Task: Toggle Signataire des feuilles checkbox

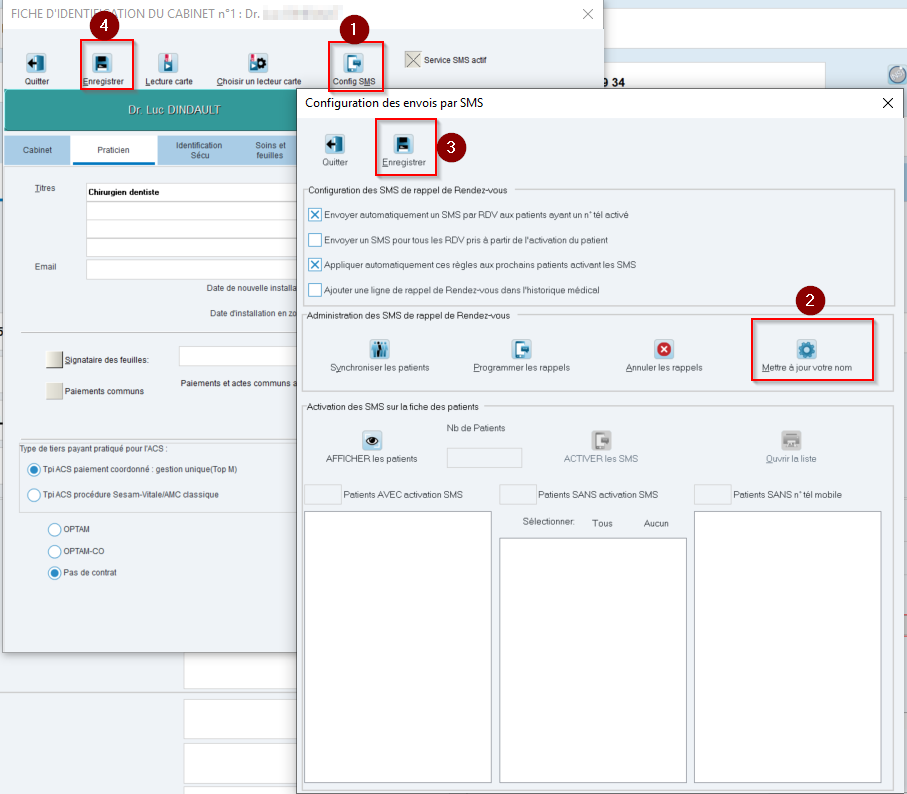Action: pyautogui.click(x=54, y=360)
